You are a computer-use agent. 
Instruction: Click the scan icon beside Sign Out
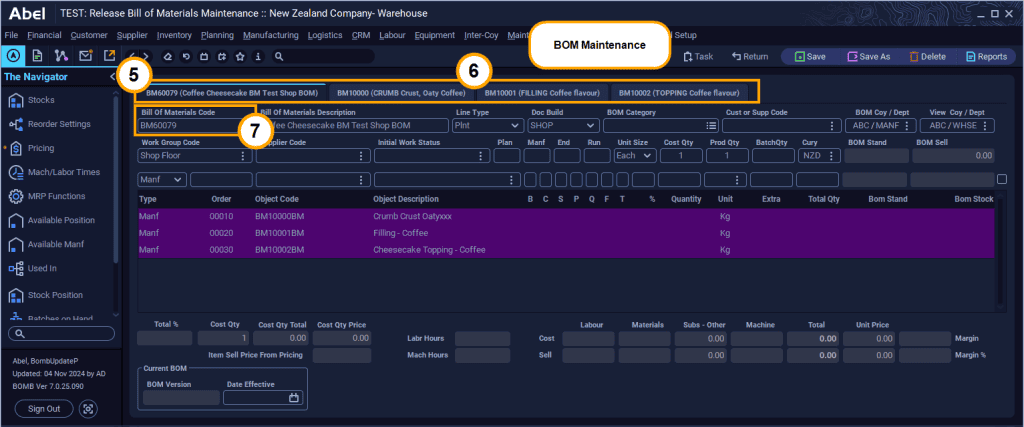coord(89,408)
